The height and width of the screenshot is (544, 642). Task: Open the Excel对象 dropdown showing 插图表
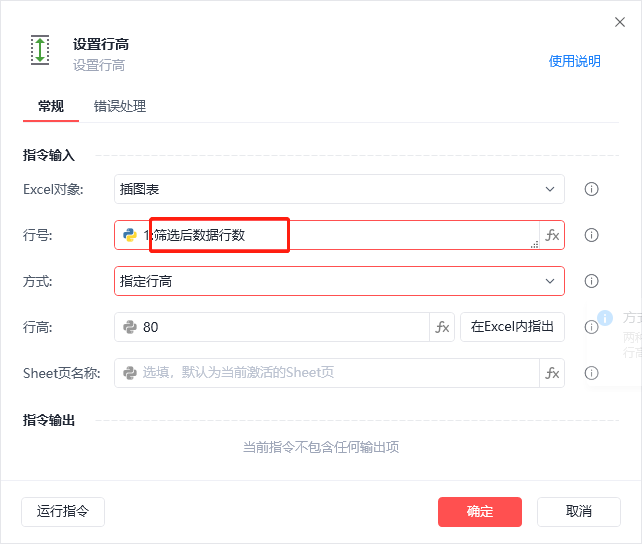(x=339, y=189)
